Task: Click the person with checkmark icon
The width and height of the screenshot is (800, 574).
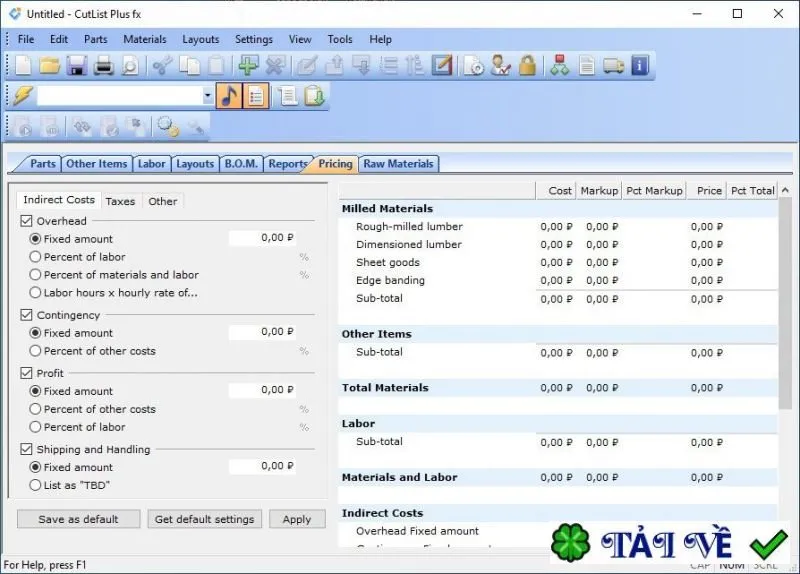Action: pyautogui.click(x=501, y=66)
